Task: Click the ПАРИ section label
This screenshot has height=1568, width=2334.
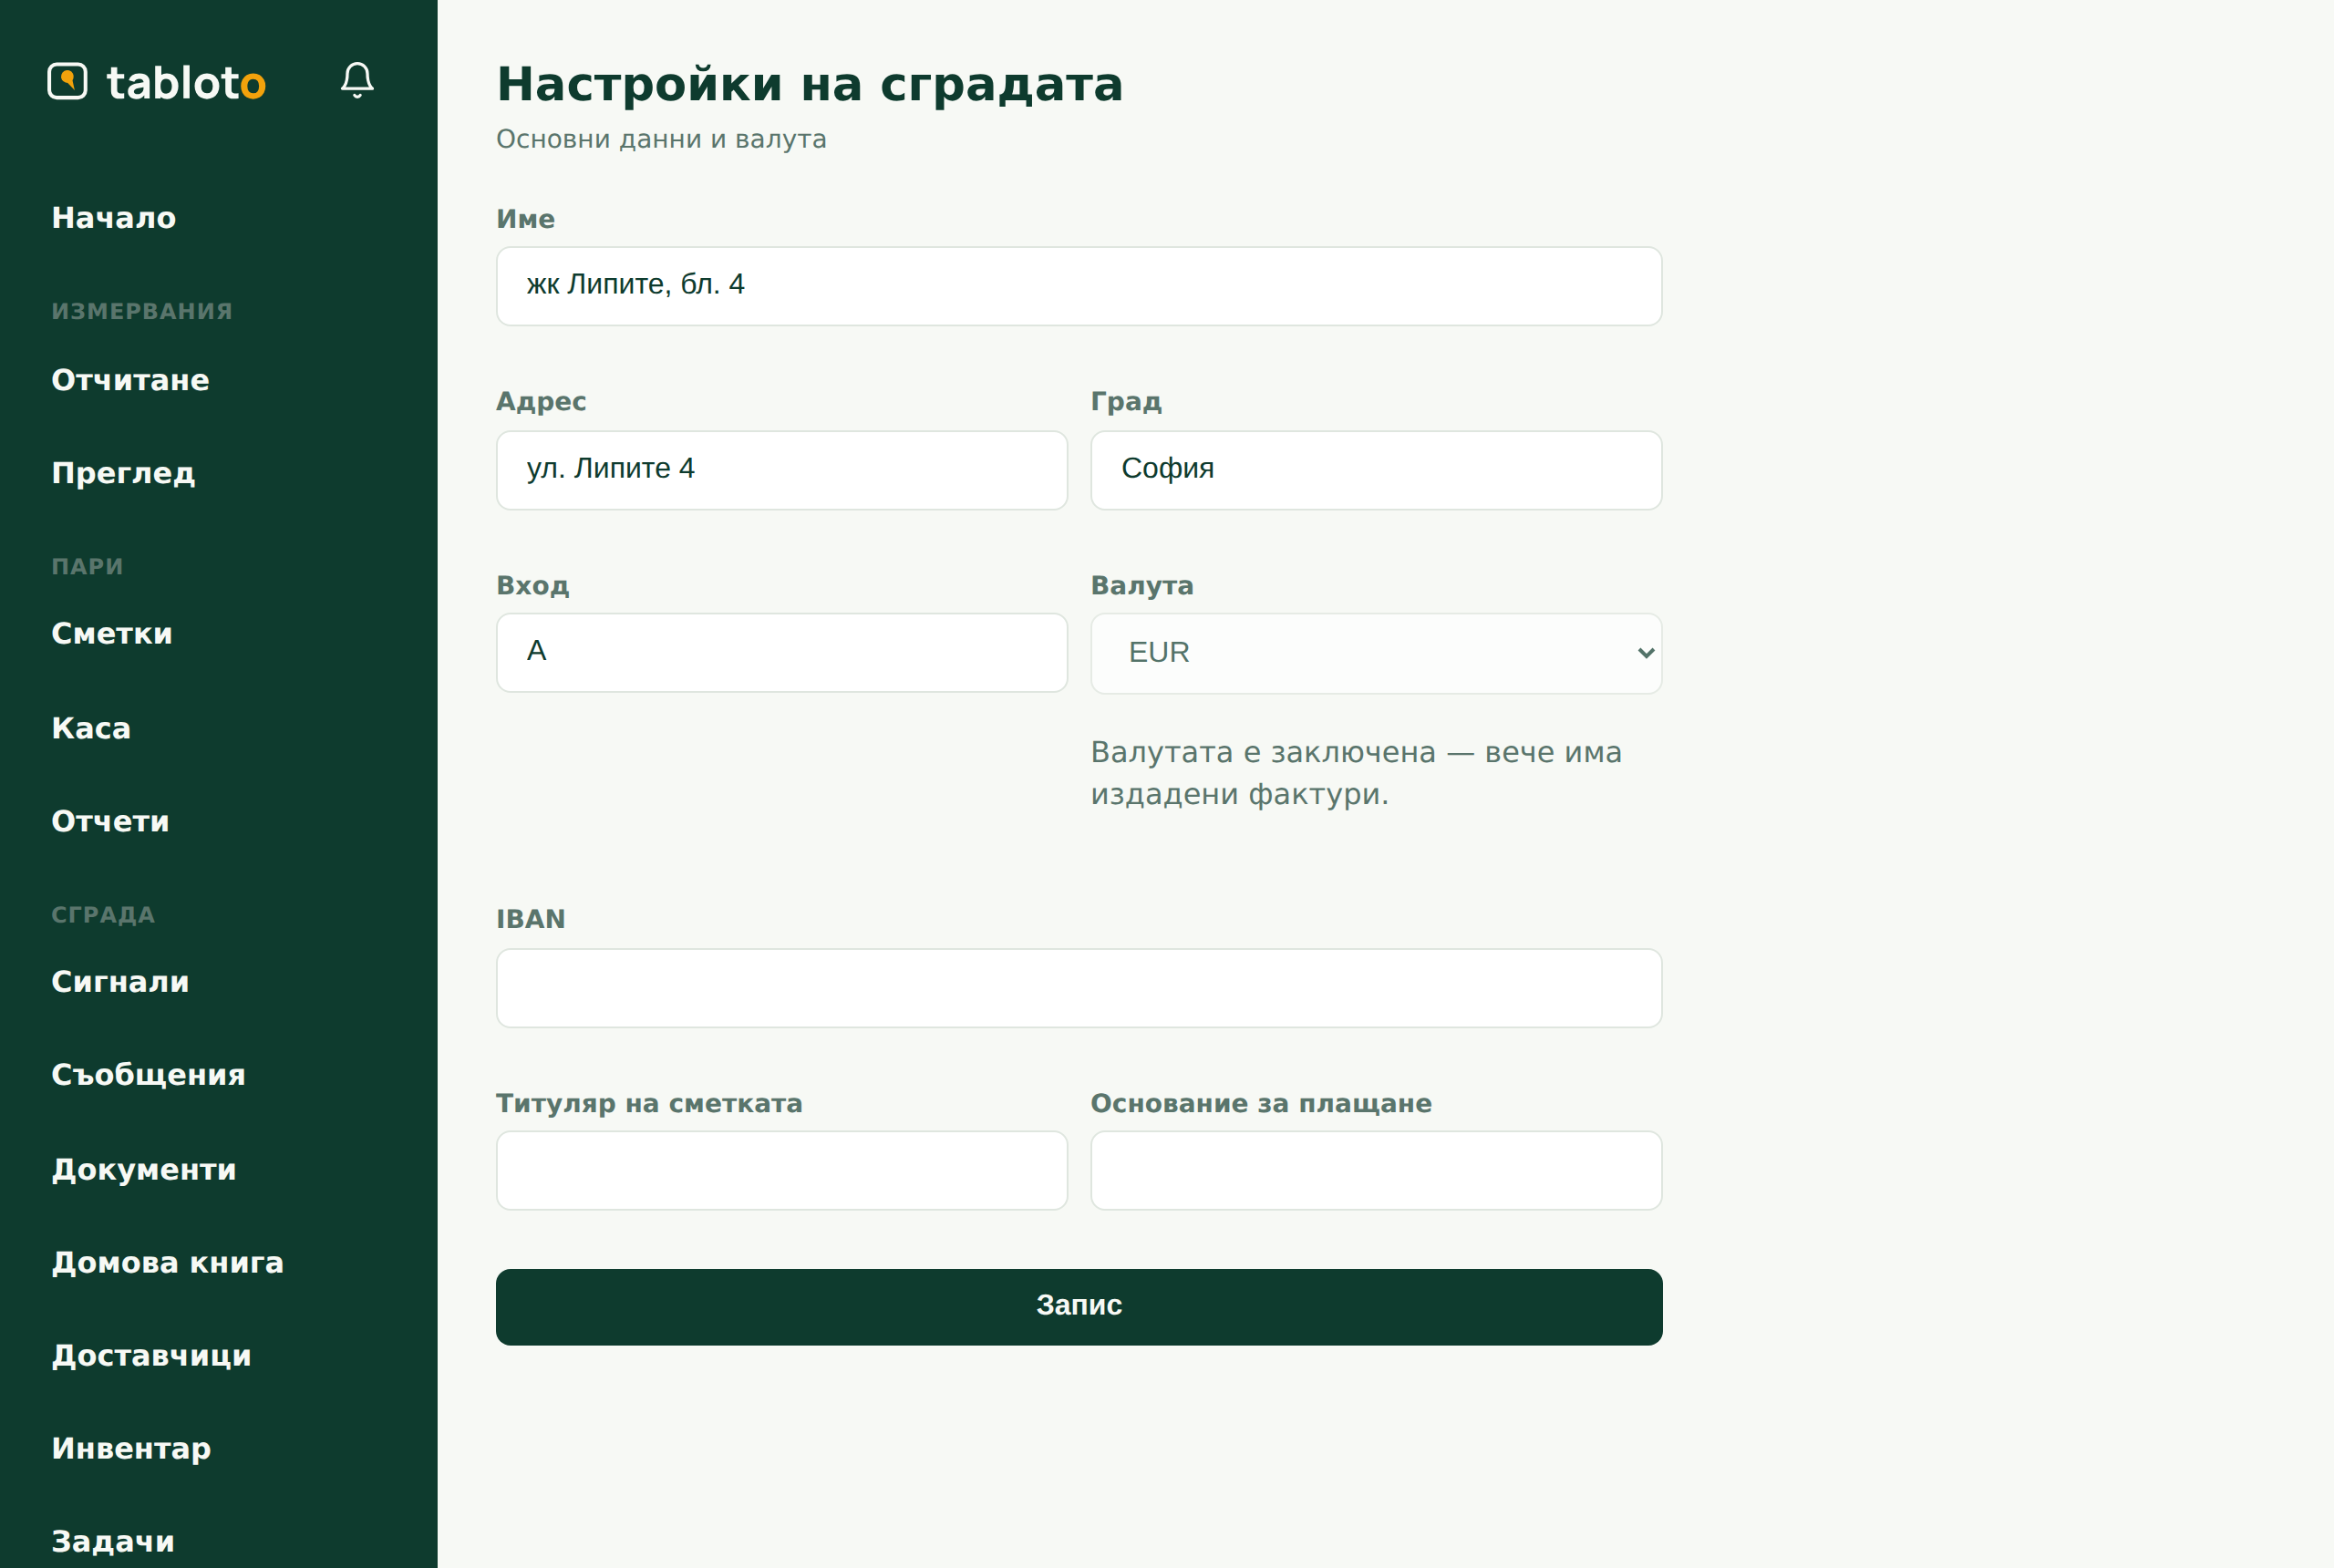Action: click(x=87, y=567)
